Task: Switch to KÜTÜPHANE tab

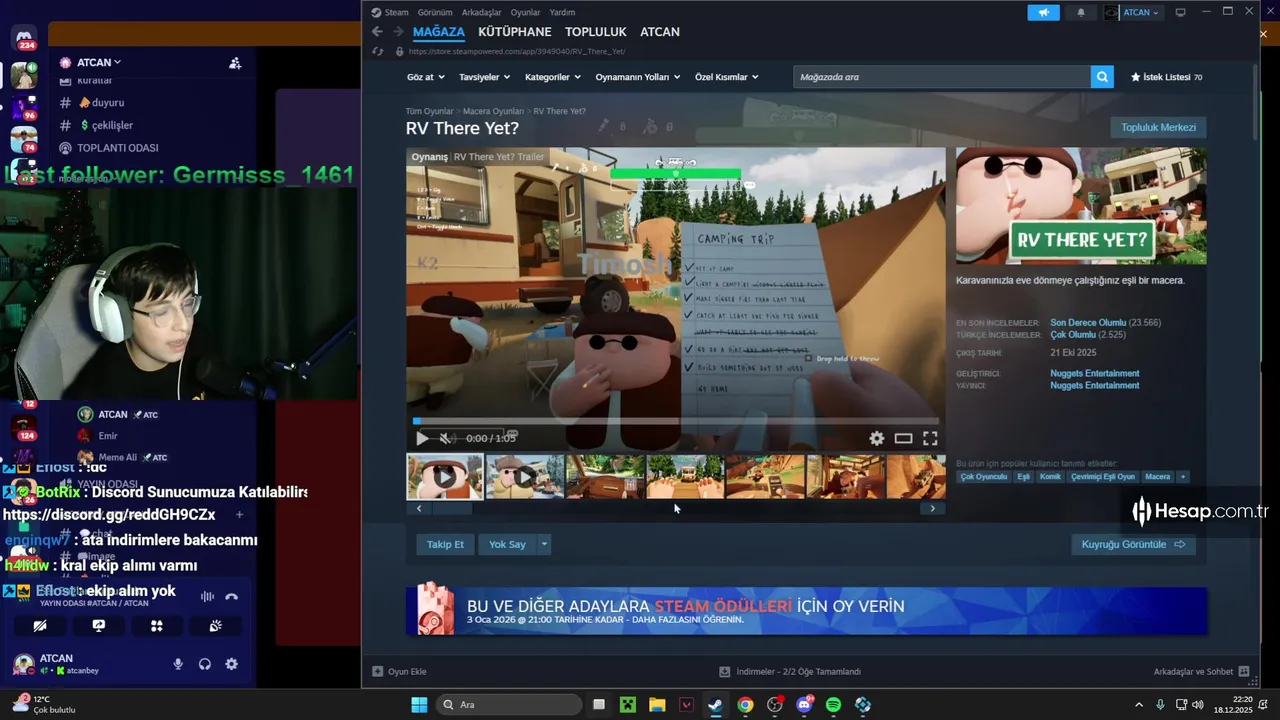Action: tap(515, 32)
